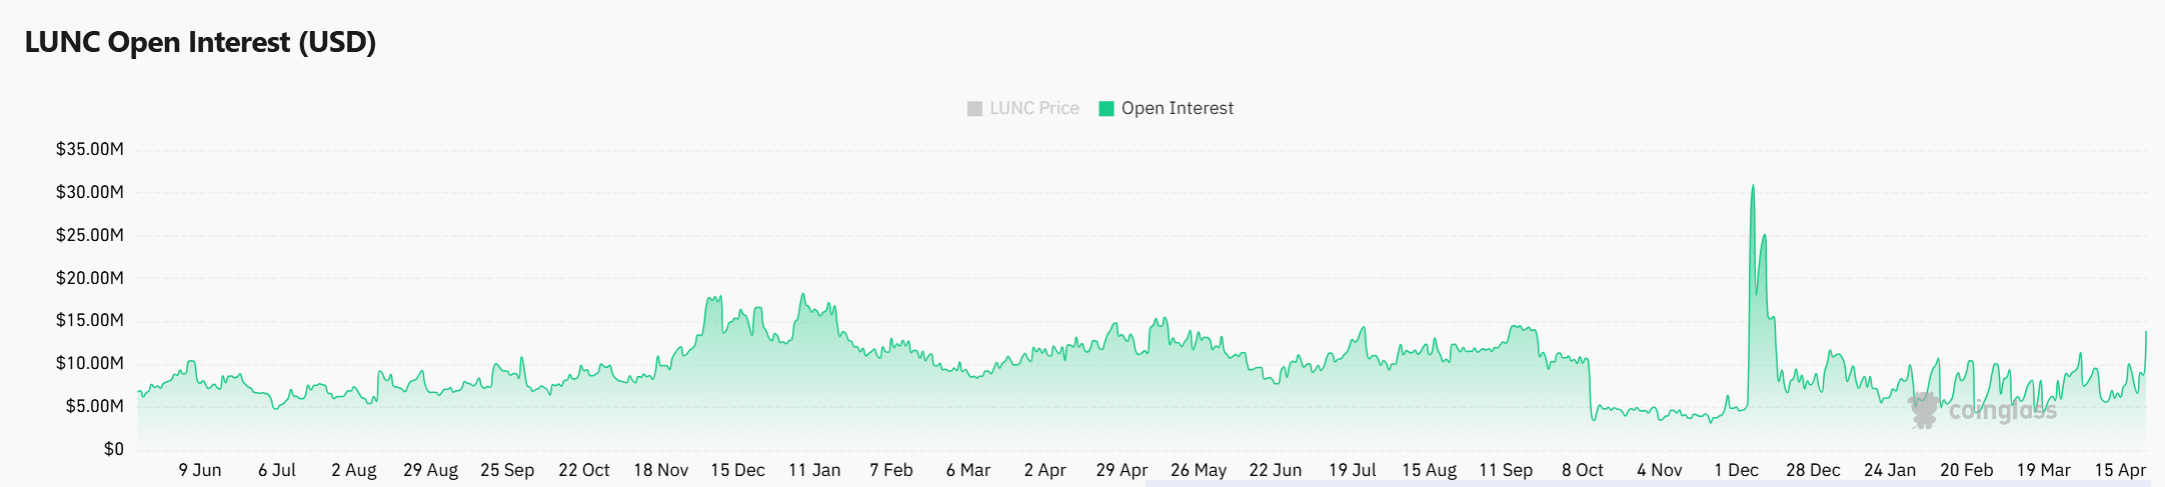
Task: Select the 9 Jun date label
Action: [x=200, y=470]
